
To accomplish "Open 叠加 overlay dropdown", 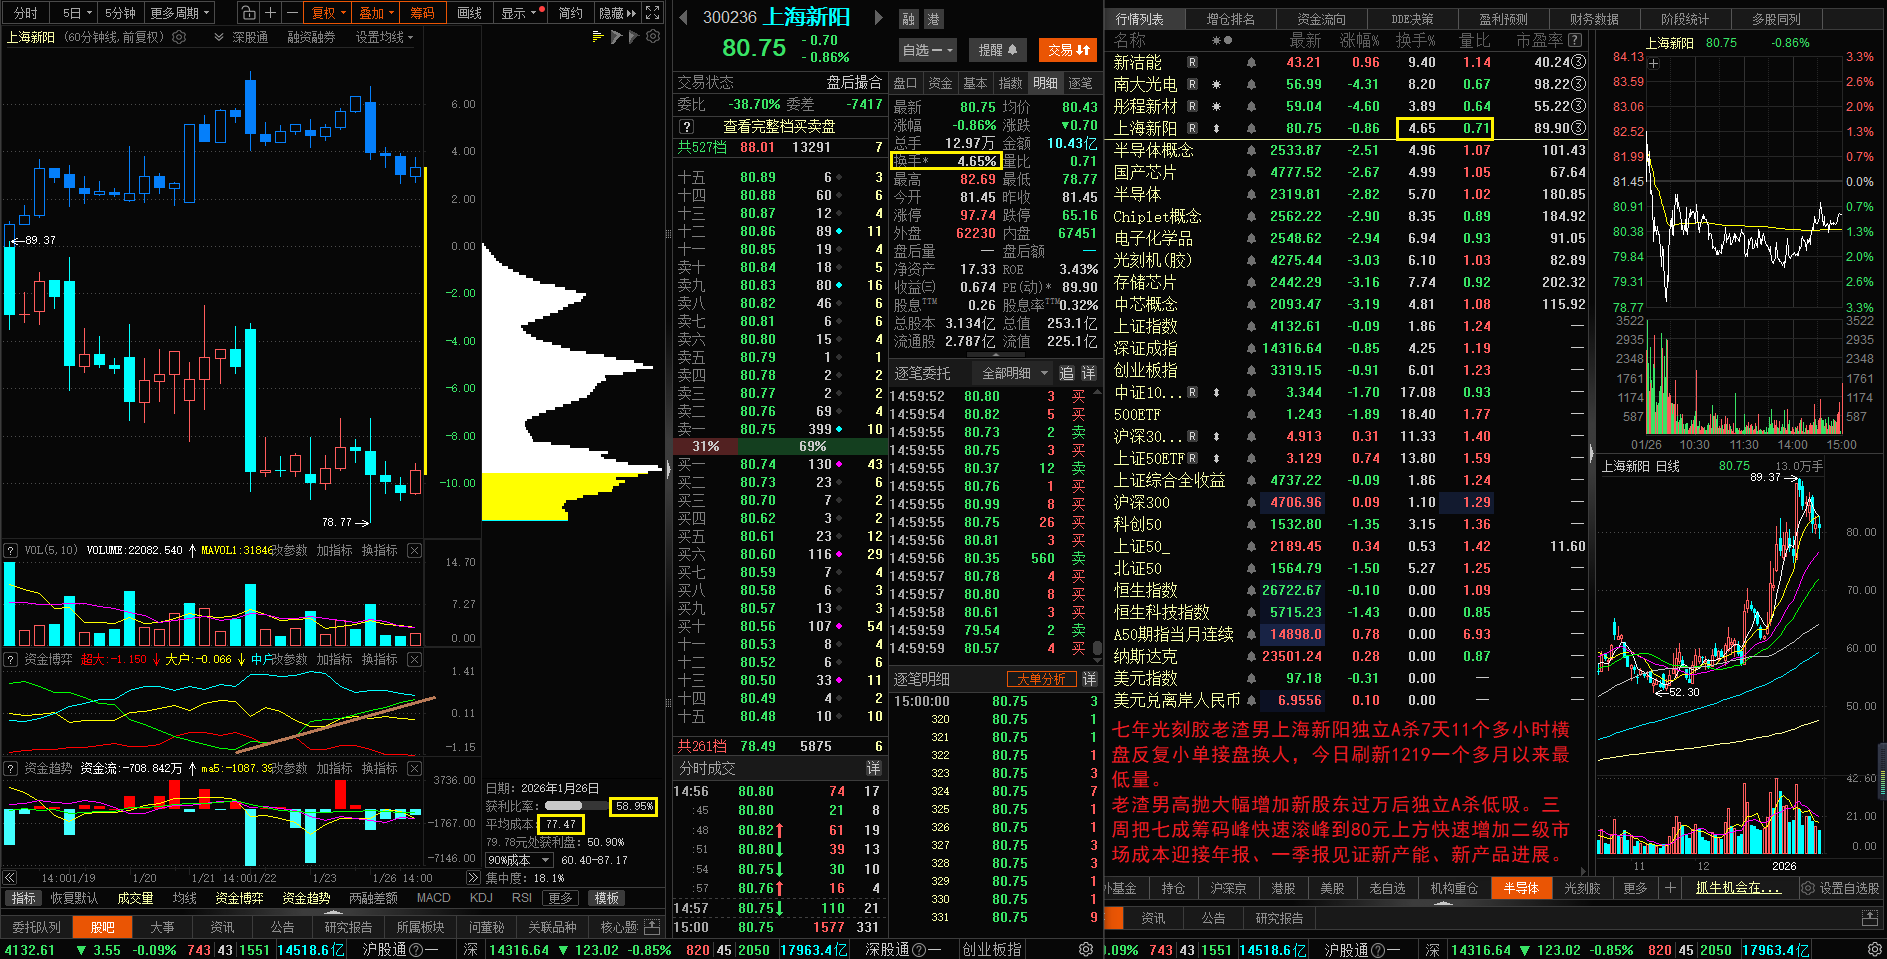I will pos(377,13).
